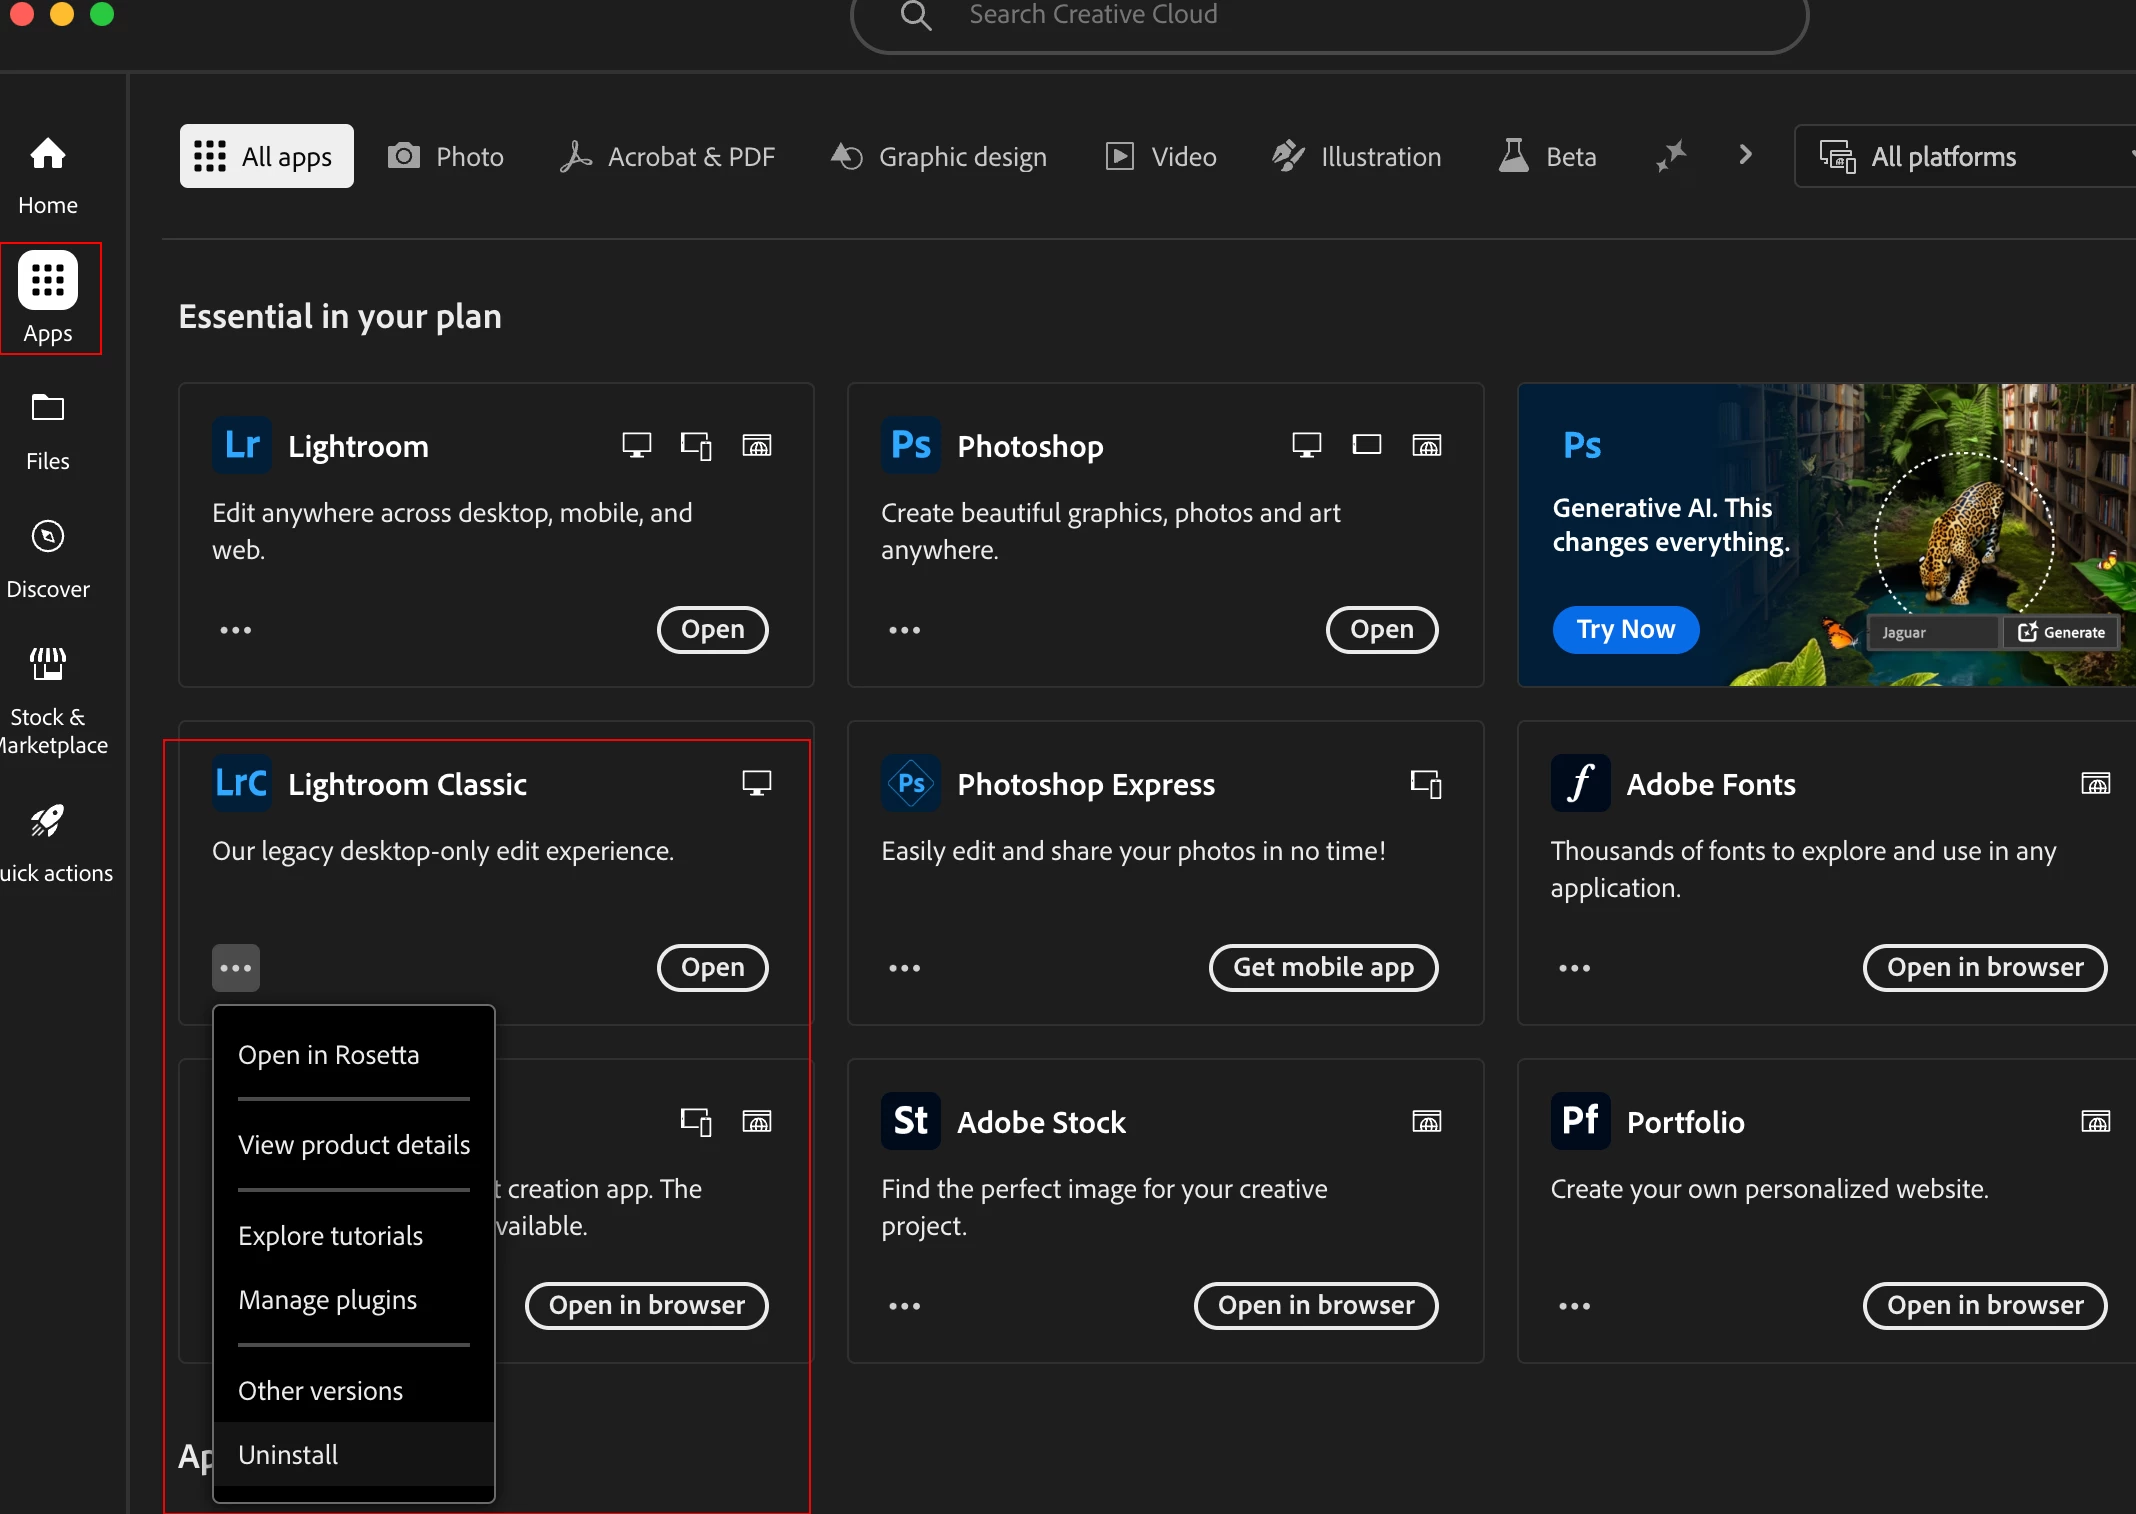Click the Adobe Stock St icon
2136x1514 pixels.
(x=910, y=1121)
